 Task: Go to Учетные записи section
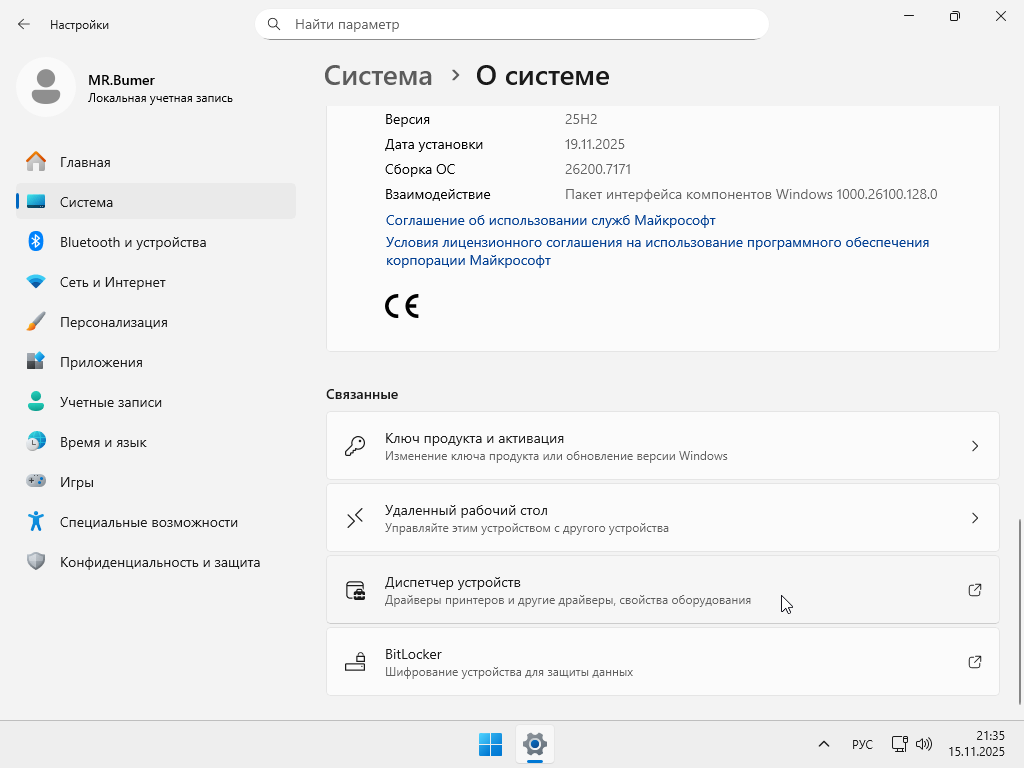click(110, 402)
